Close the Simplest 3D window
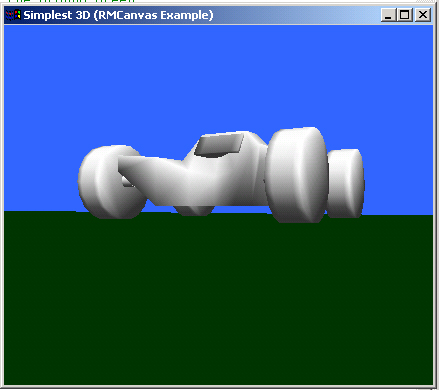This screenshot has height=390, width=439. (423, 15)
